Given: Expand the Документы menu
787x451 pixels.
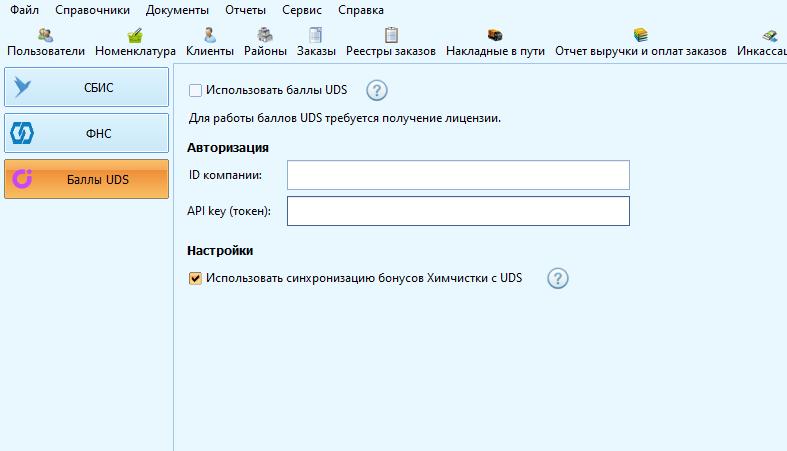Looking at the screenshot, I should (x=178, y=10).
